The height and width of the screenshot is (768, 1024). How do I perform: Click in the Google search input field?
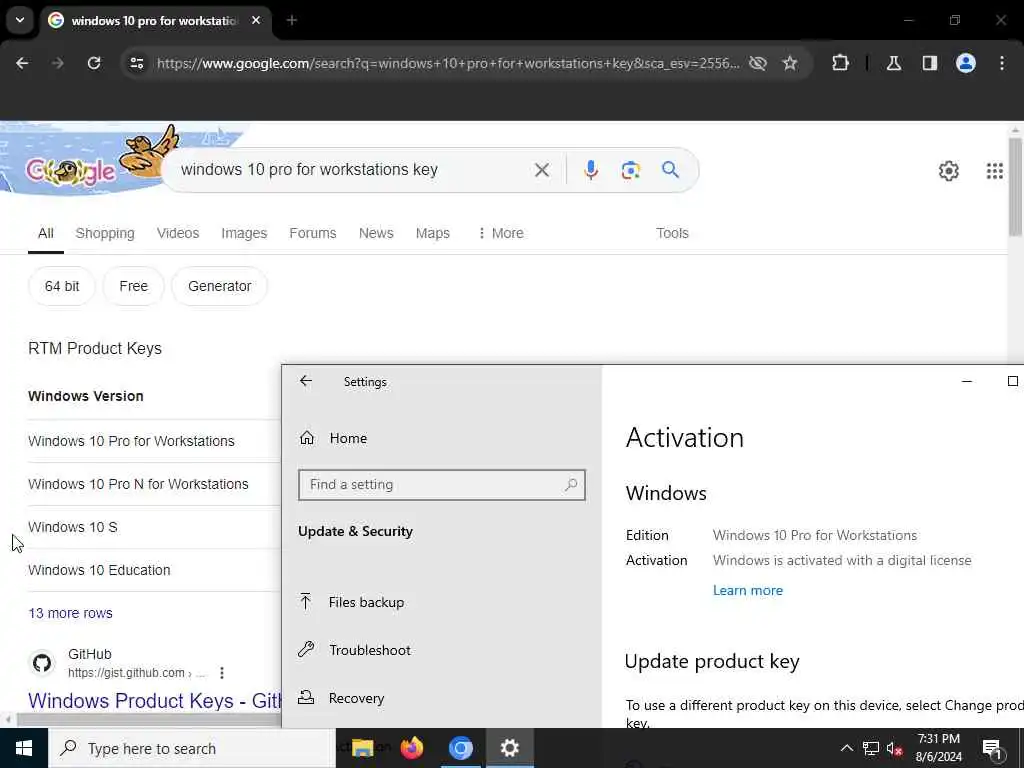353,170
